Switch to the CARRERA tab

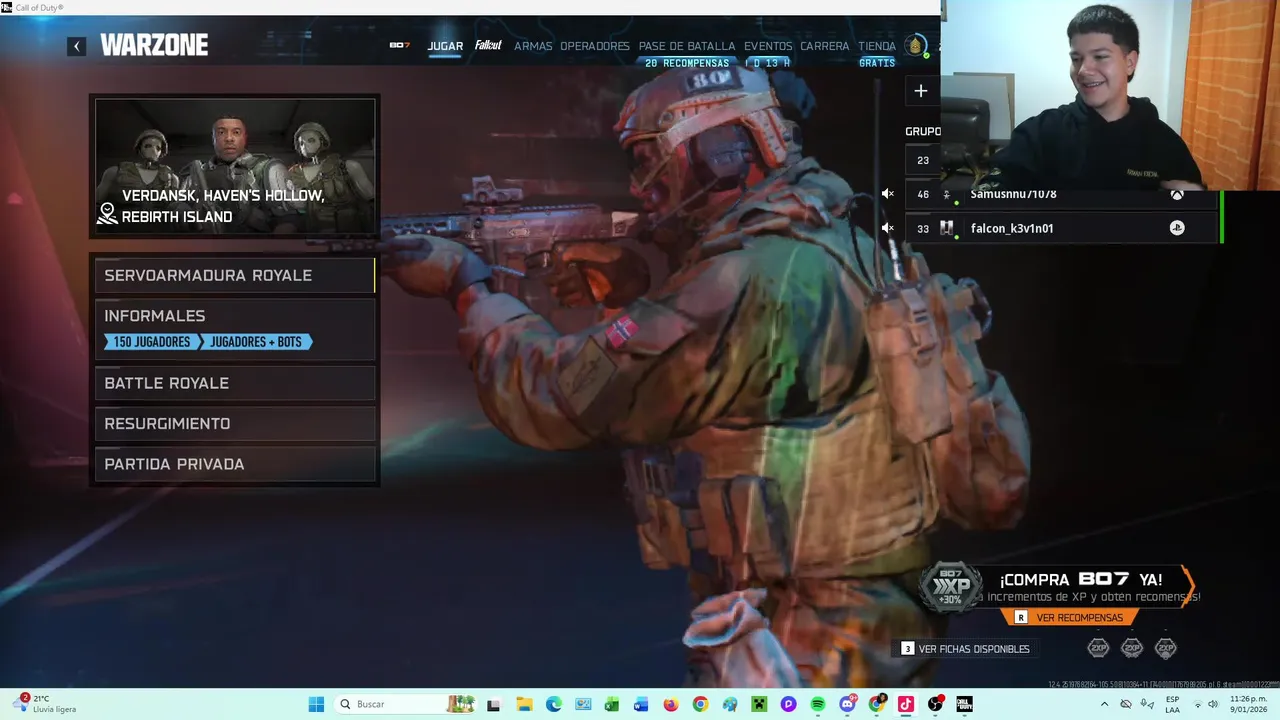click(825, 46)
